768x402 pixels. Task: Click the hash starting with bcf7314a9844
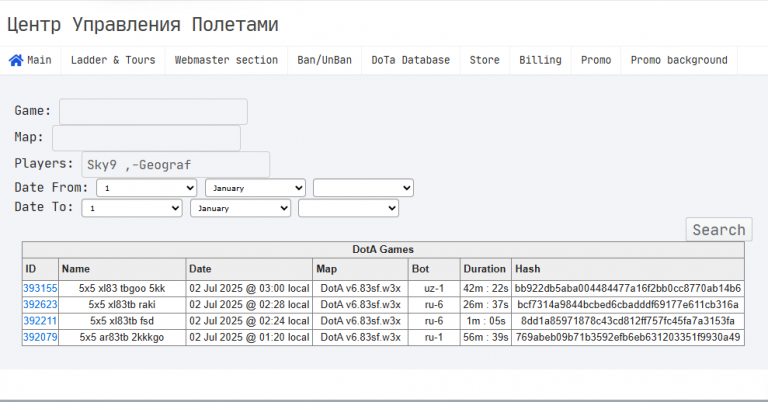click(x=628, y=305)
